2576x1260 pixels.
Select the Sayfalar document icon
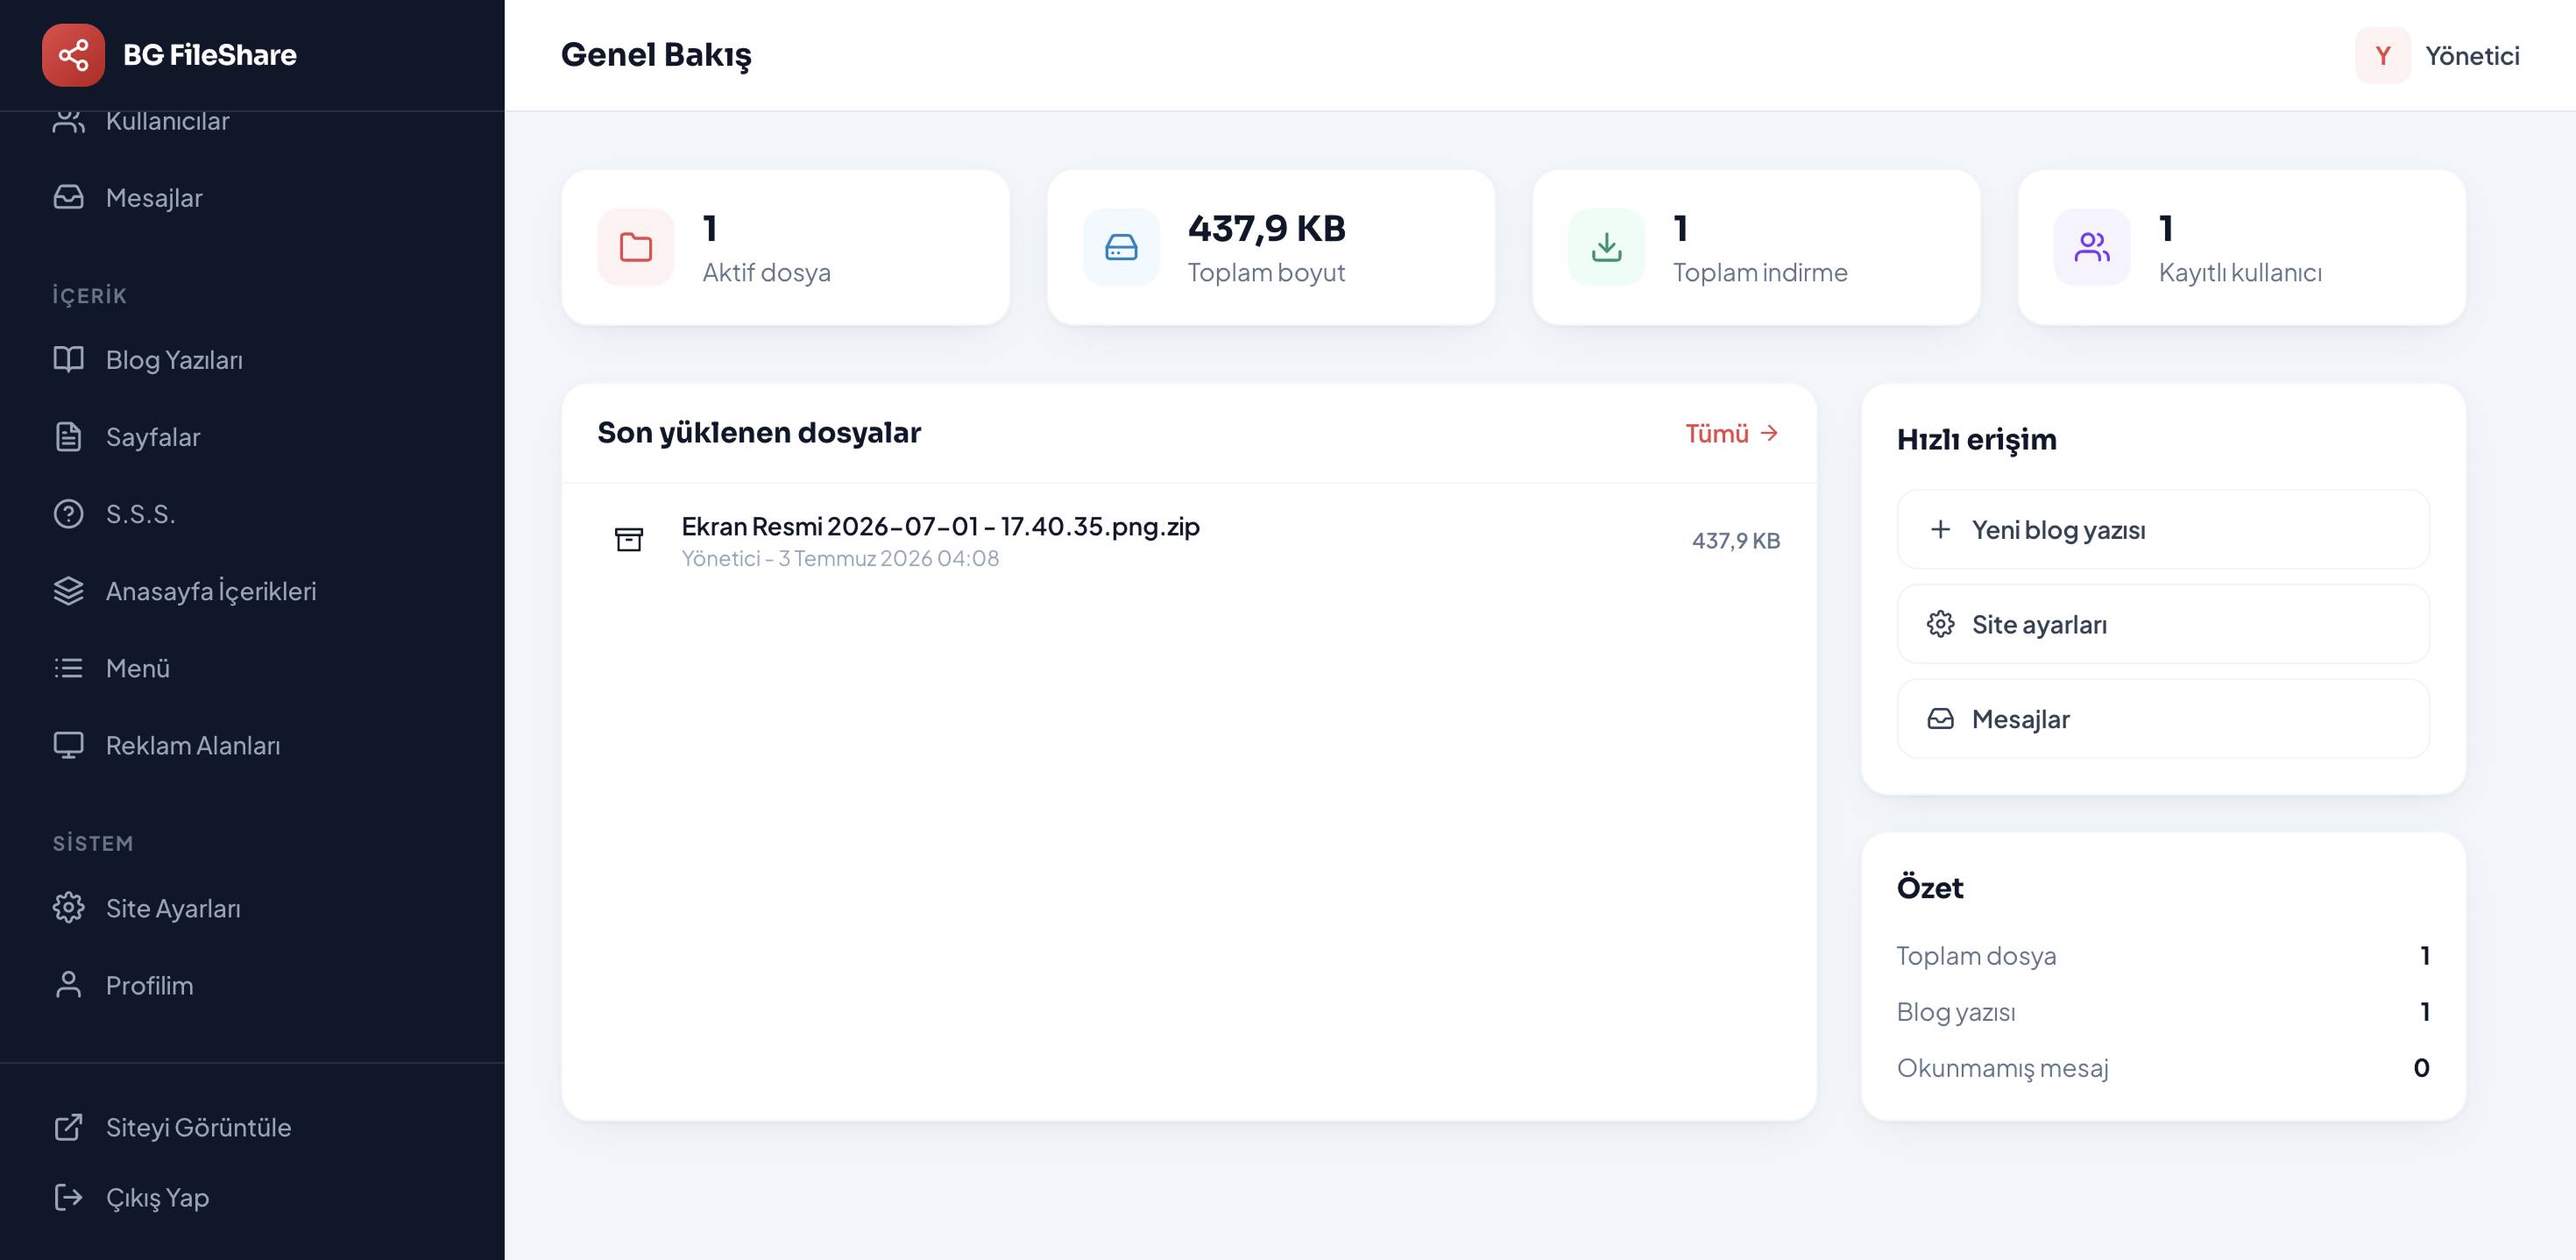68,436
